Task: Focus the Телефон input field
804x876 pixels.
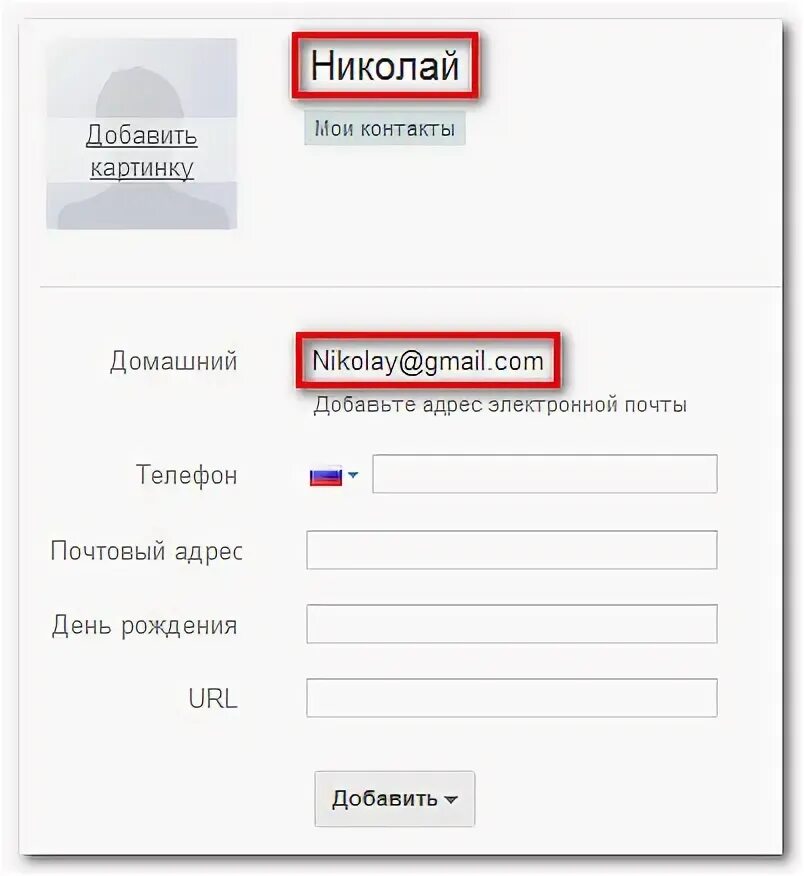Action: click(x=545, y=474)
